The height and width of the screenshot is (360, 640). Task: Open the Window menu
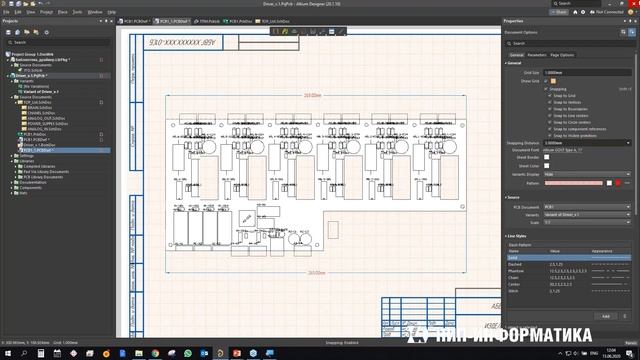(x=95, y=12)
